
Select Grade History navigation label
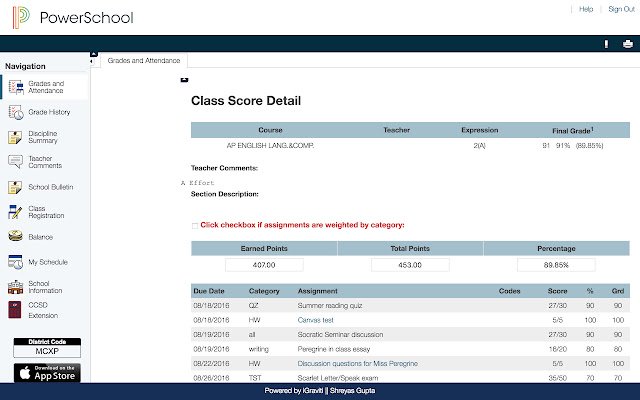[x=49, y=112]
